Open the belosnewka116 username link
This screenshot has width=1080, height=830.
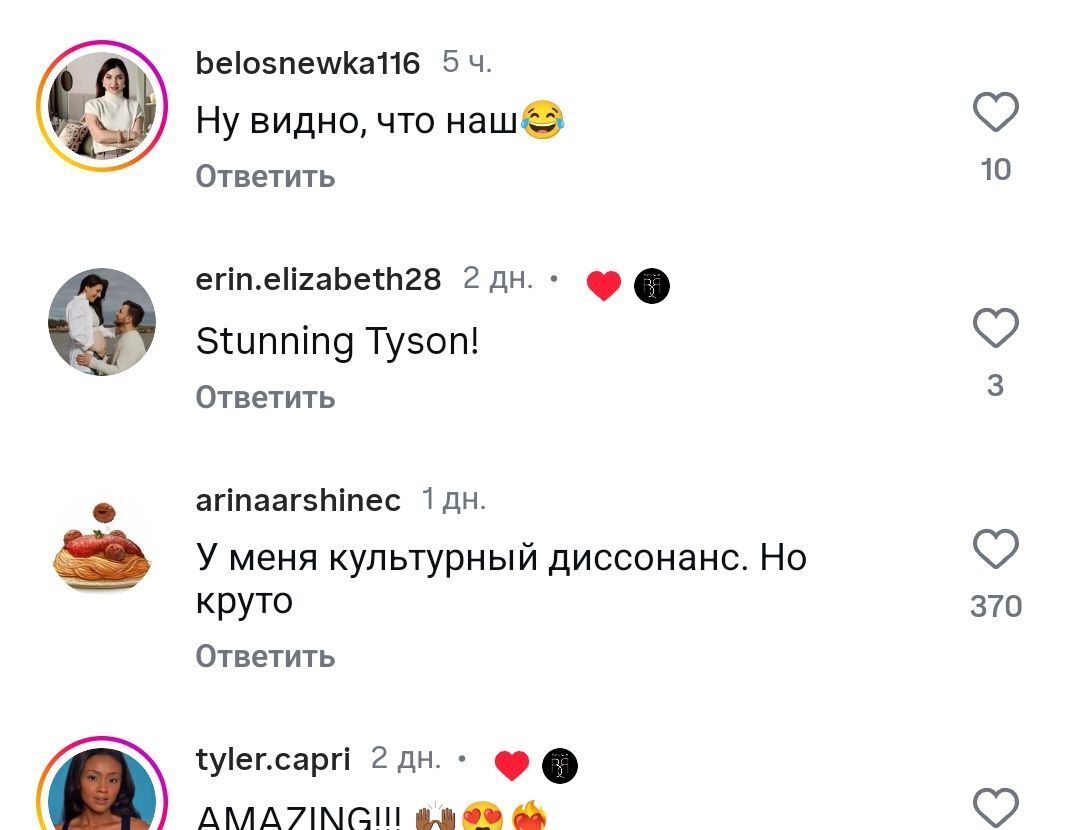pos(307,63)
